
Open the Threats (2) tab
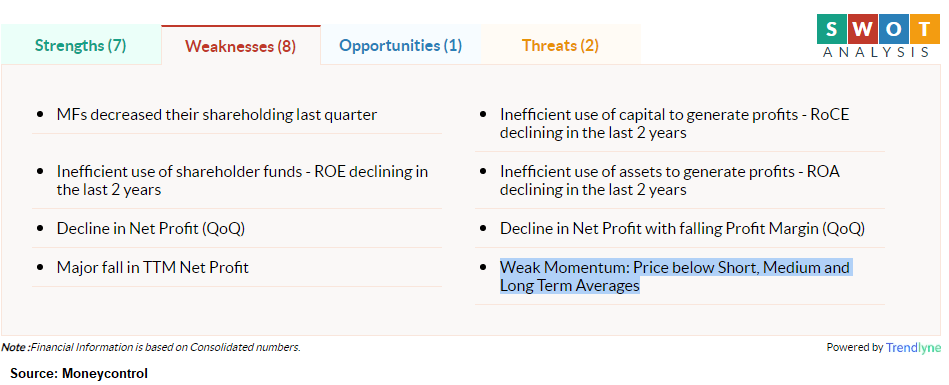pyautogui.click(x=560, y=45)
